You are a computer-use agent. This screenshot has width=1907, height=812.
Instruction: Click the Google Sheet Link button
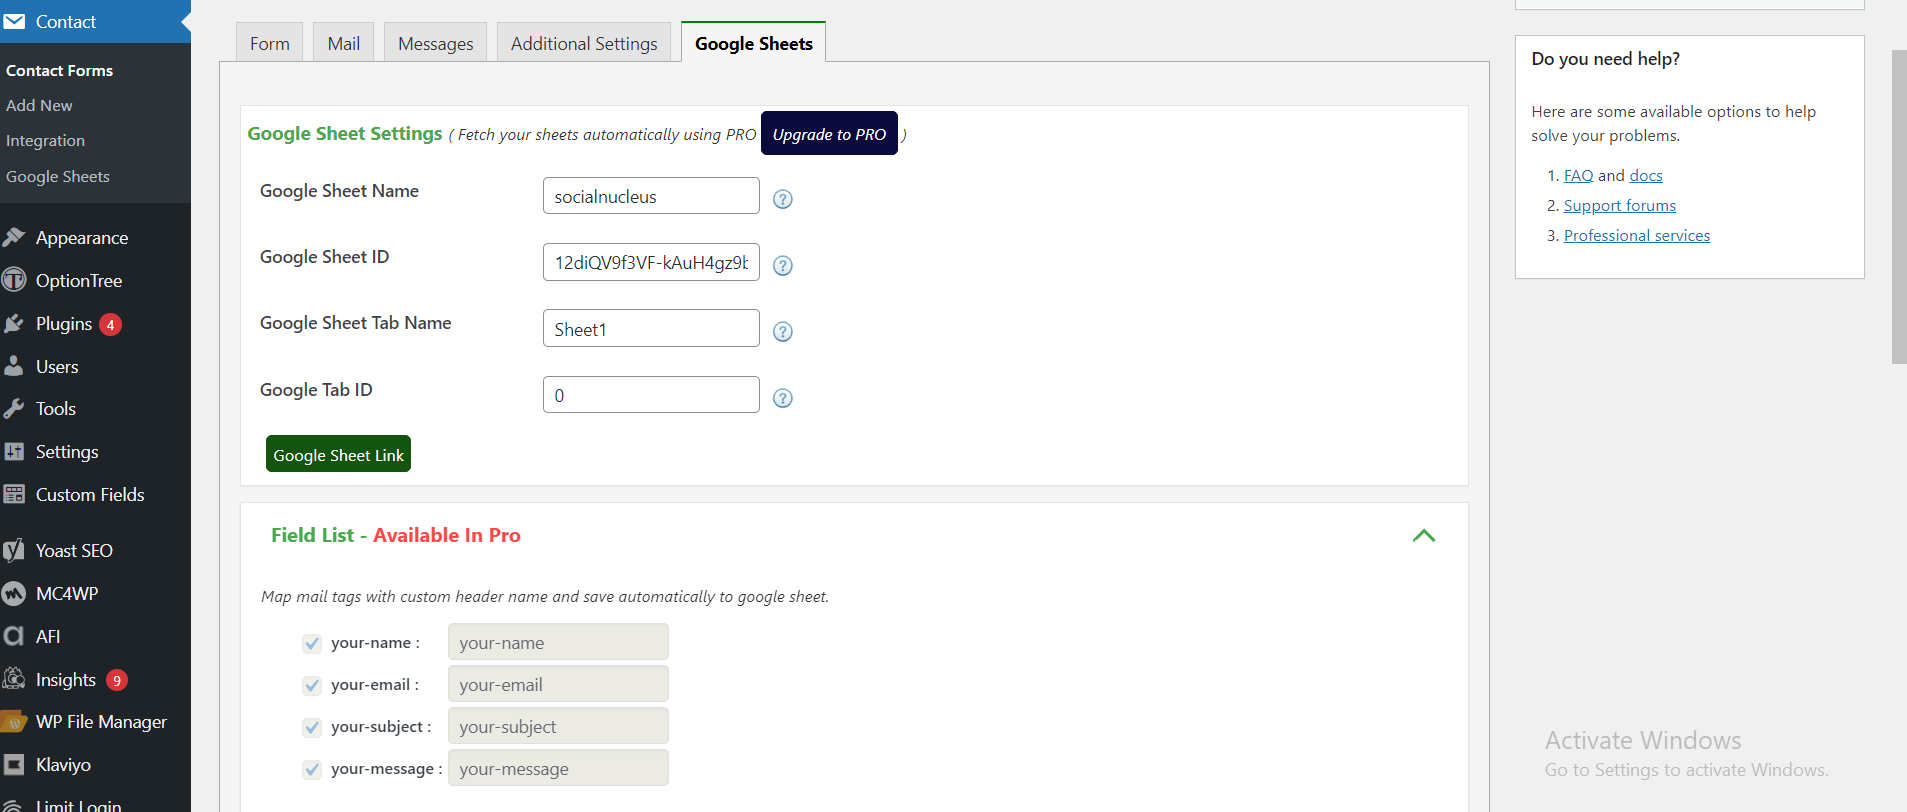(338, 454)
